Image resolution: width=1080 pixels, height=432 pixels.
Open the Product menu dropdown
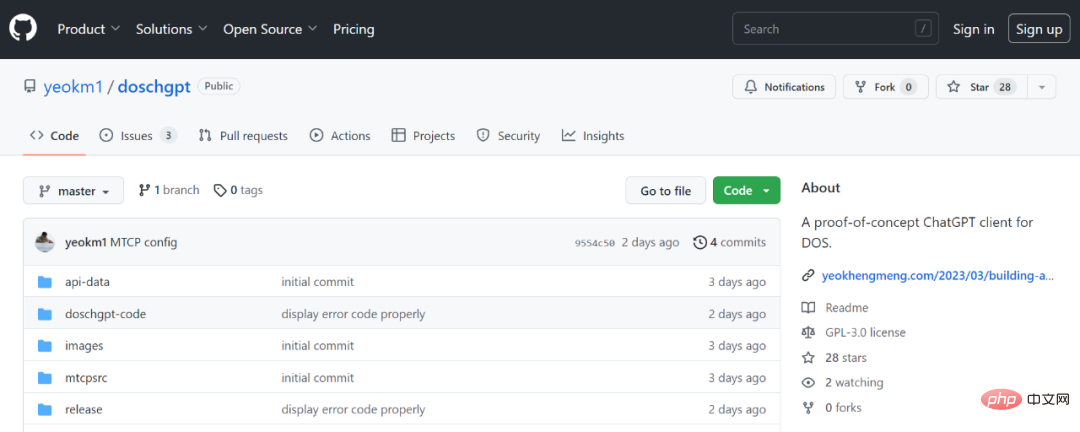click(88, 29)
